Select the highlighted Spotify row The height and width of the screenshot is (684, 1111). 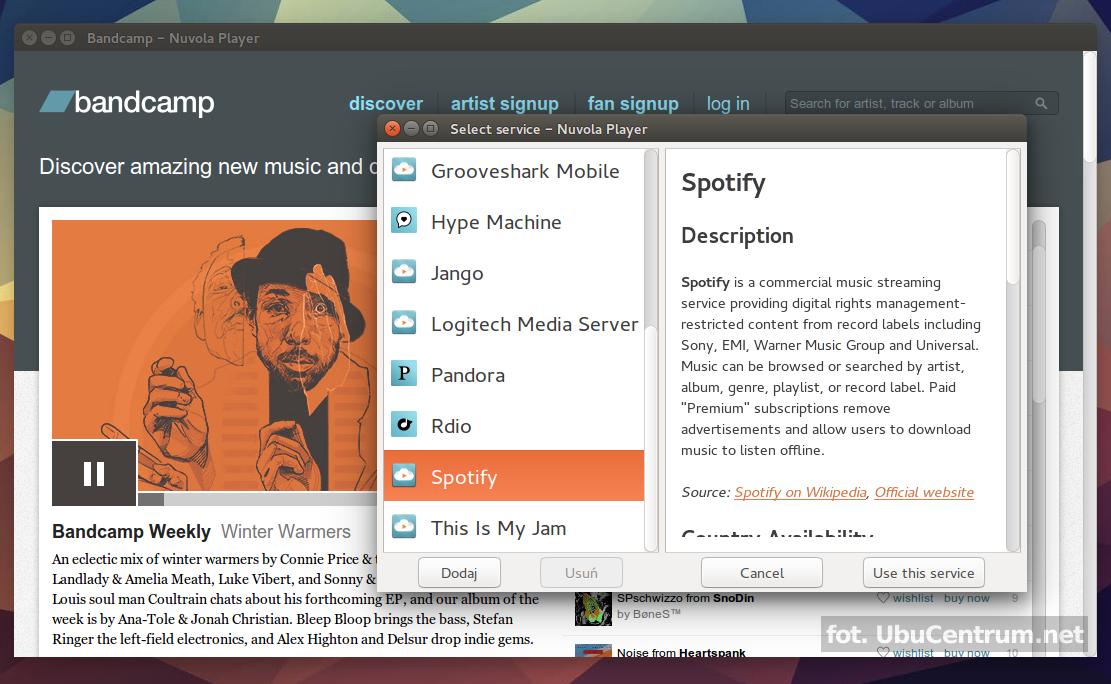click(514, 476)
